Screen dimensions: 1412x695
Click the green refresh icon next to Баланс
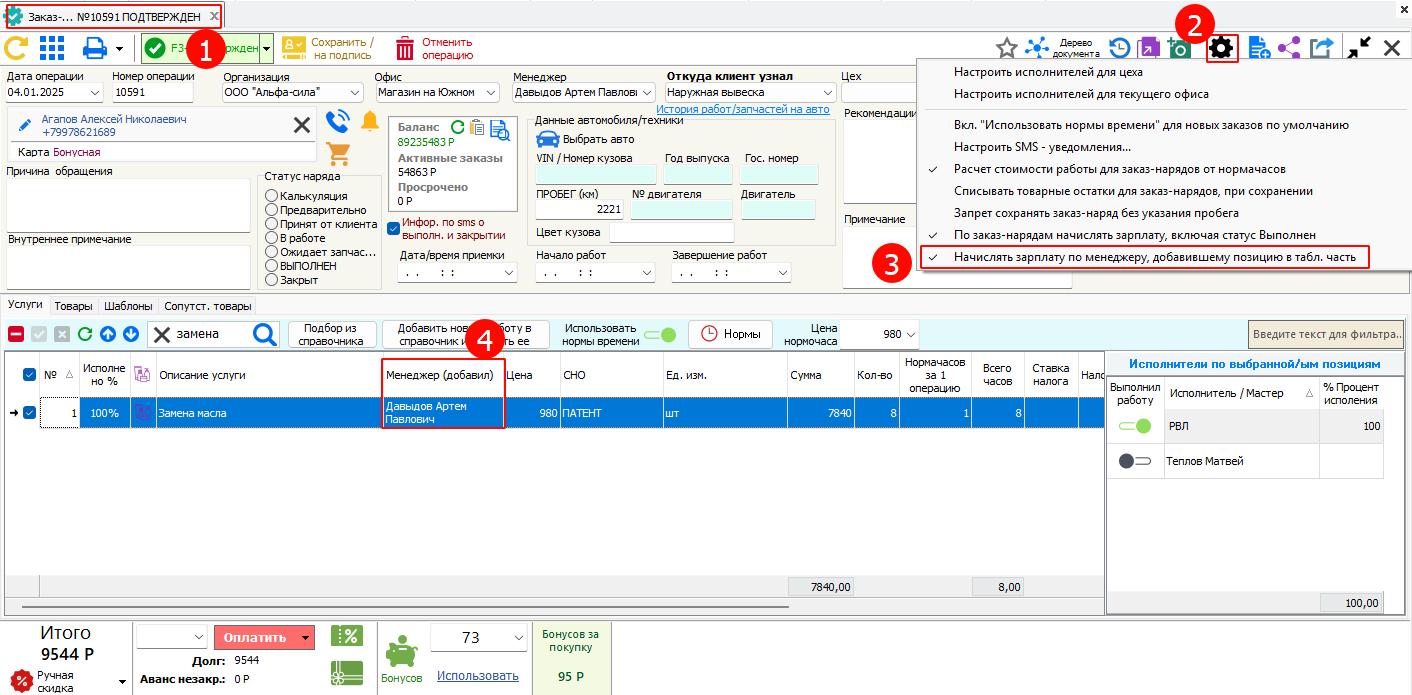(x=458, y=127)
